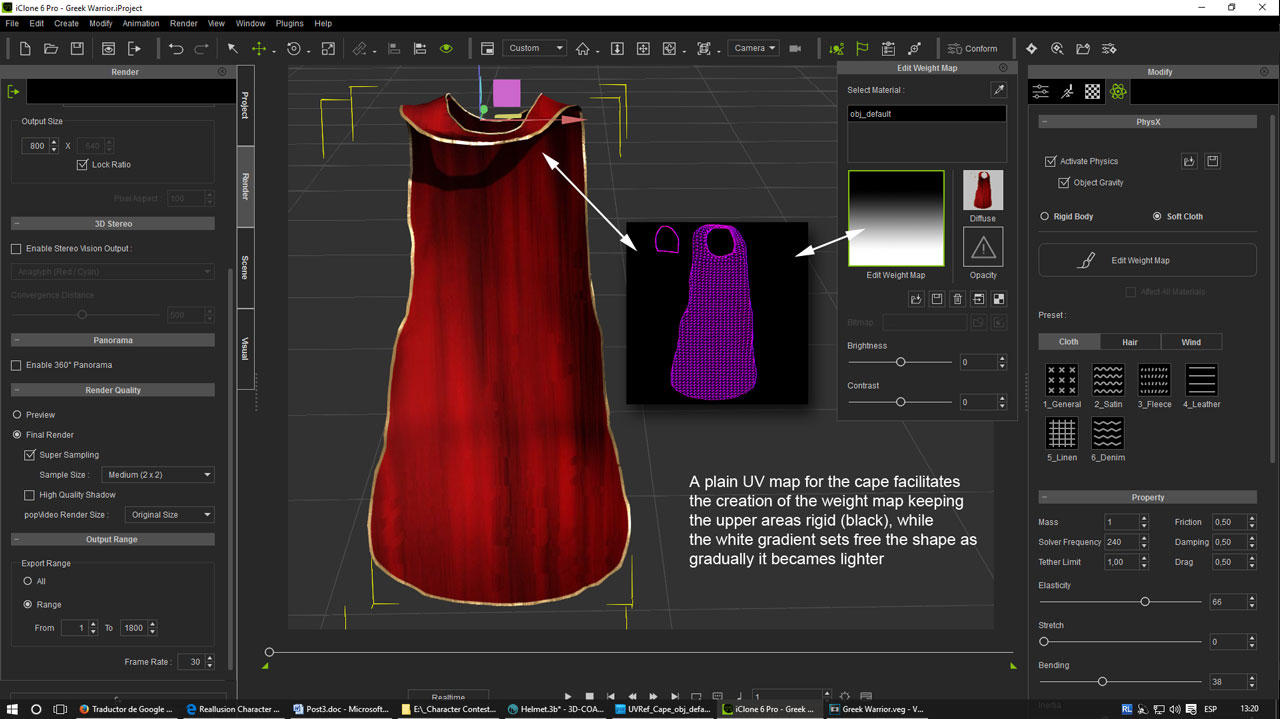The image size is (1280, 719).
Task: Enable 360° Panorama checkbox
Action: point(16,365)
